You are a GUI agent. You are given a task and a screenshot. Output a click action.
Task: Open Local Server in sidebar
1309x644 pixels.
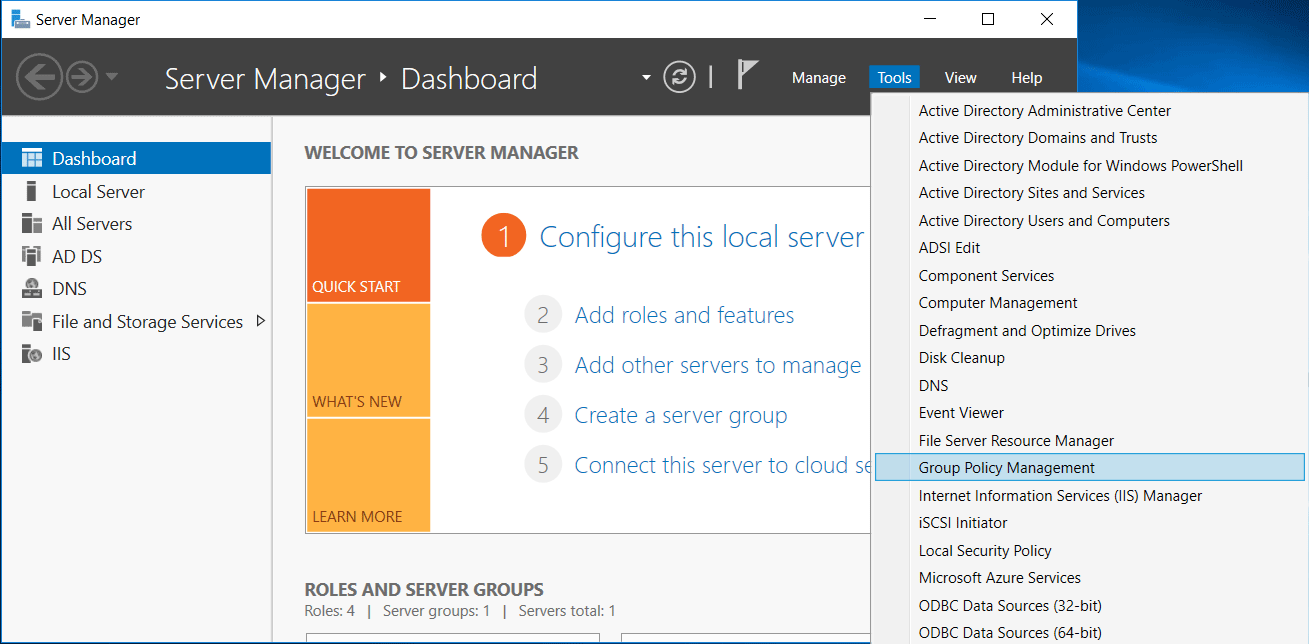[136, 192]
